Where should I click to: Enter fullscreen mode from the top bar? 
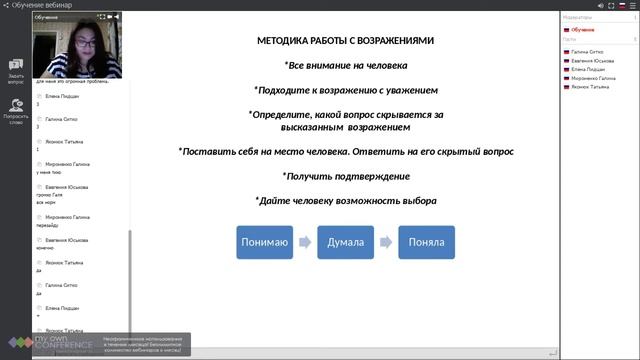coord(611,5)
